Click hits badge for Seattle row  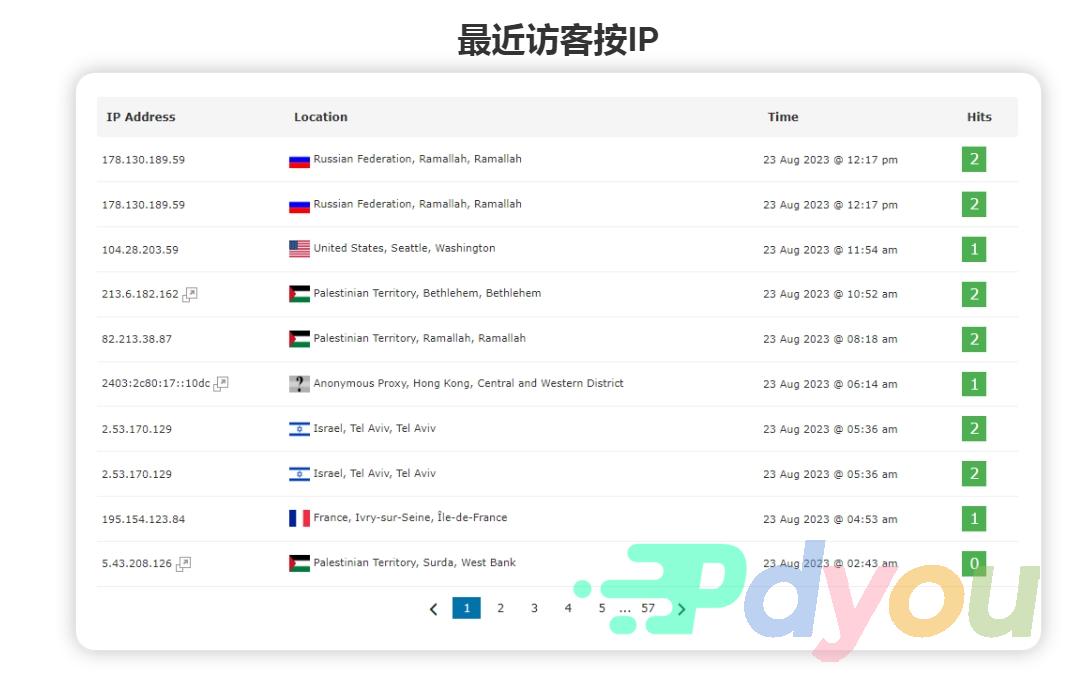click(x=974, y=249)
